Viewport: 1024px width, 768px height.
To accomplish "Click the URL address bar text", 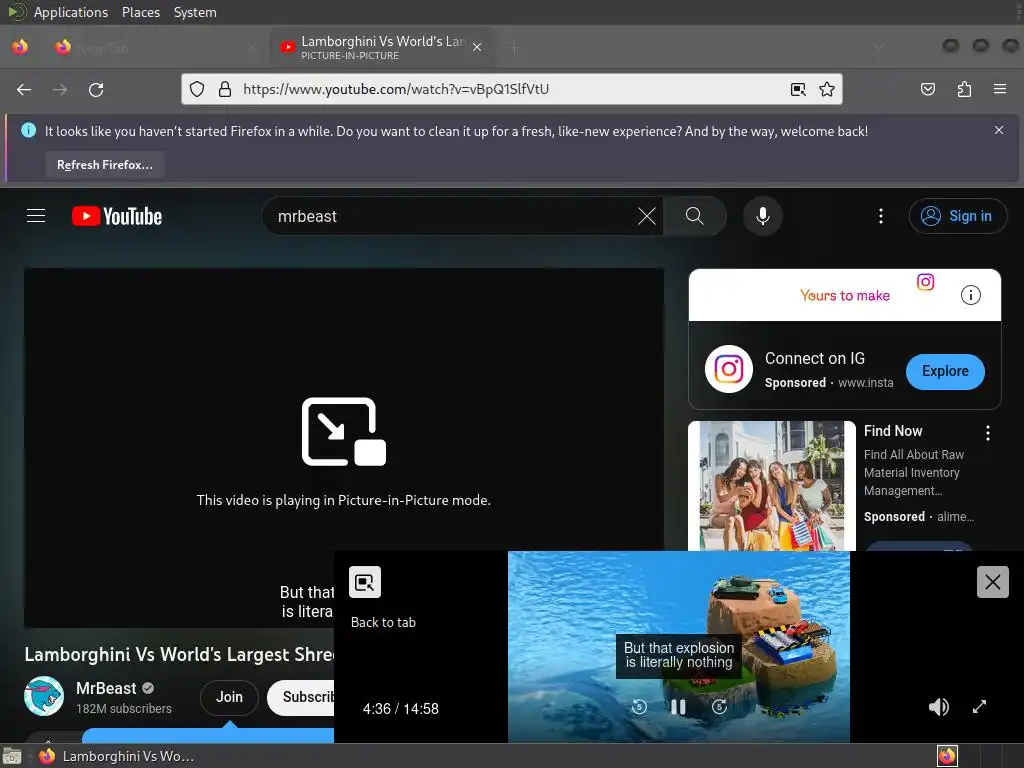I will pyautogui.click(x=396, y=89).
